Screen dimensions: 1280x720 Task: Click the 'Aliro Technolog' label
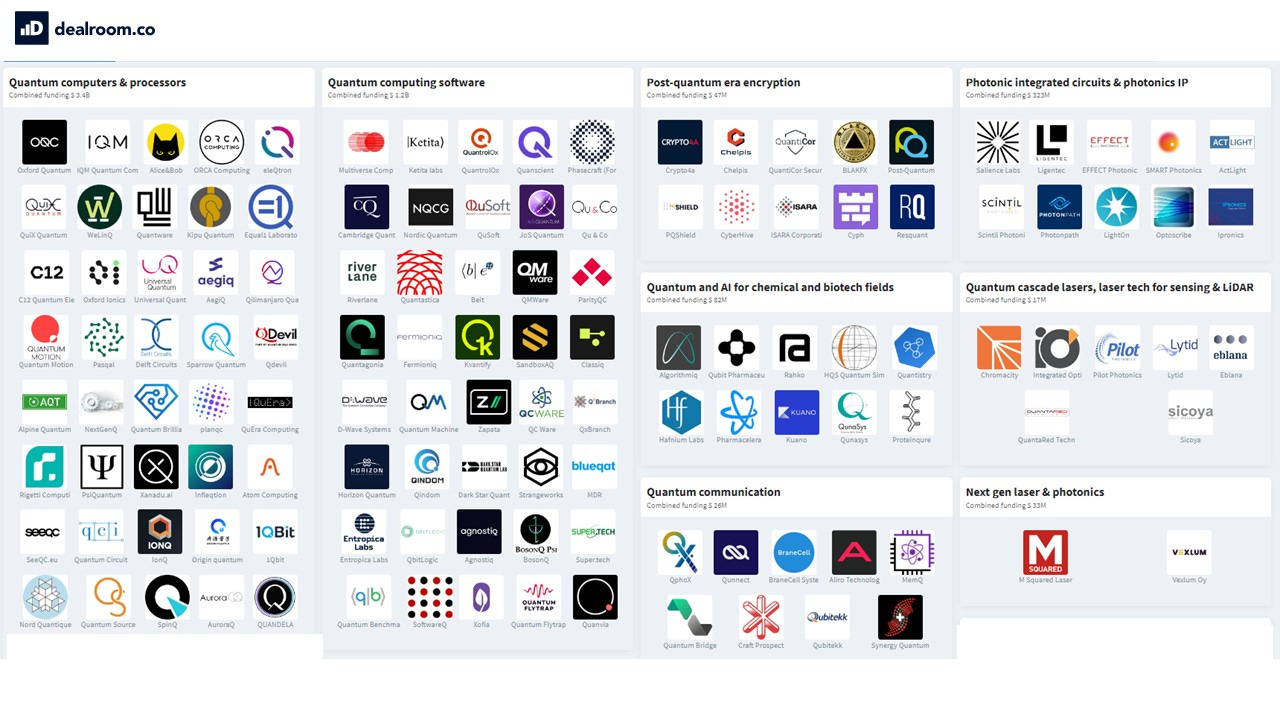point(854,580)
